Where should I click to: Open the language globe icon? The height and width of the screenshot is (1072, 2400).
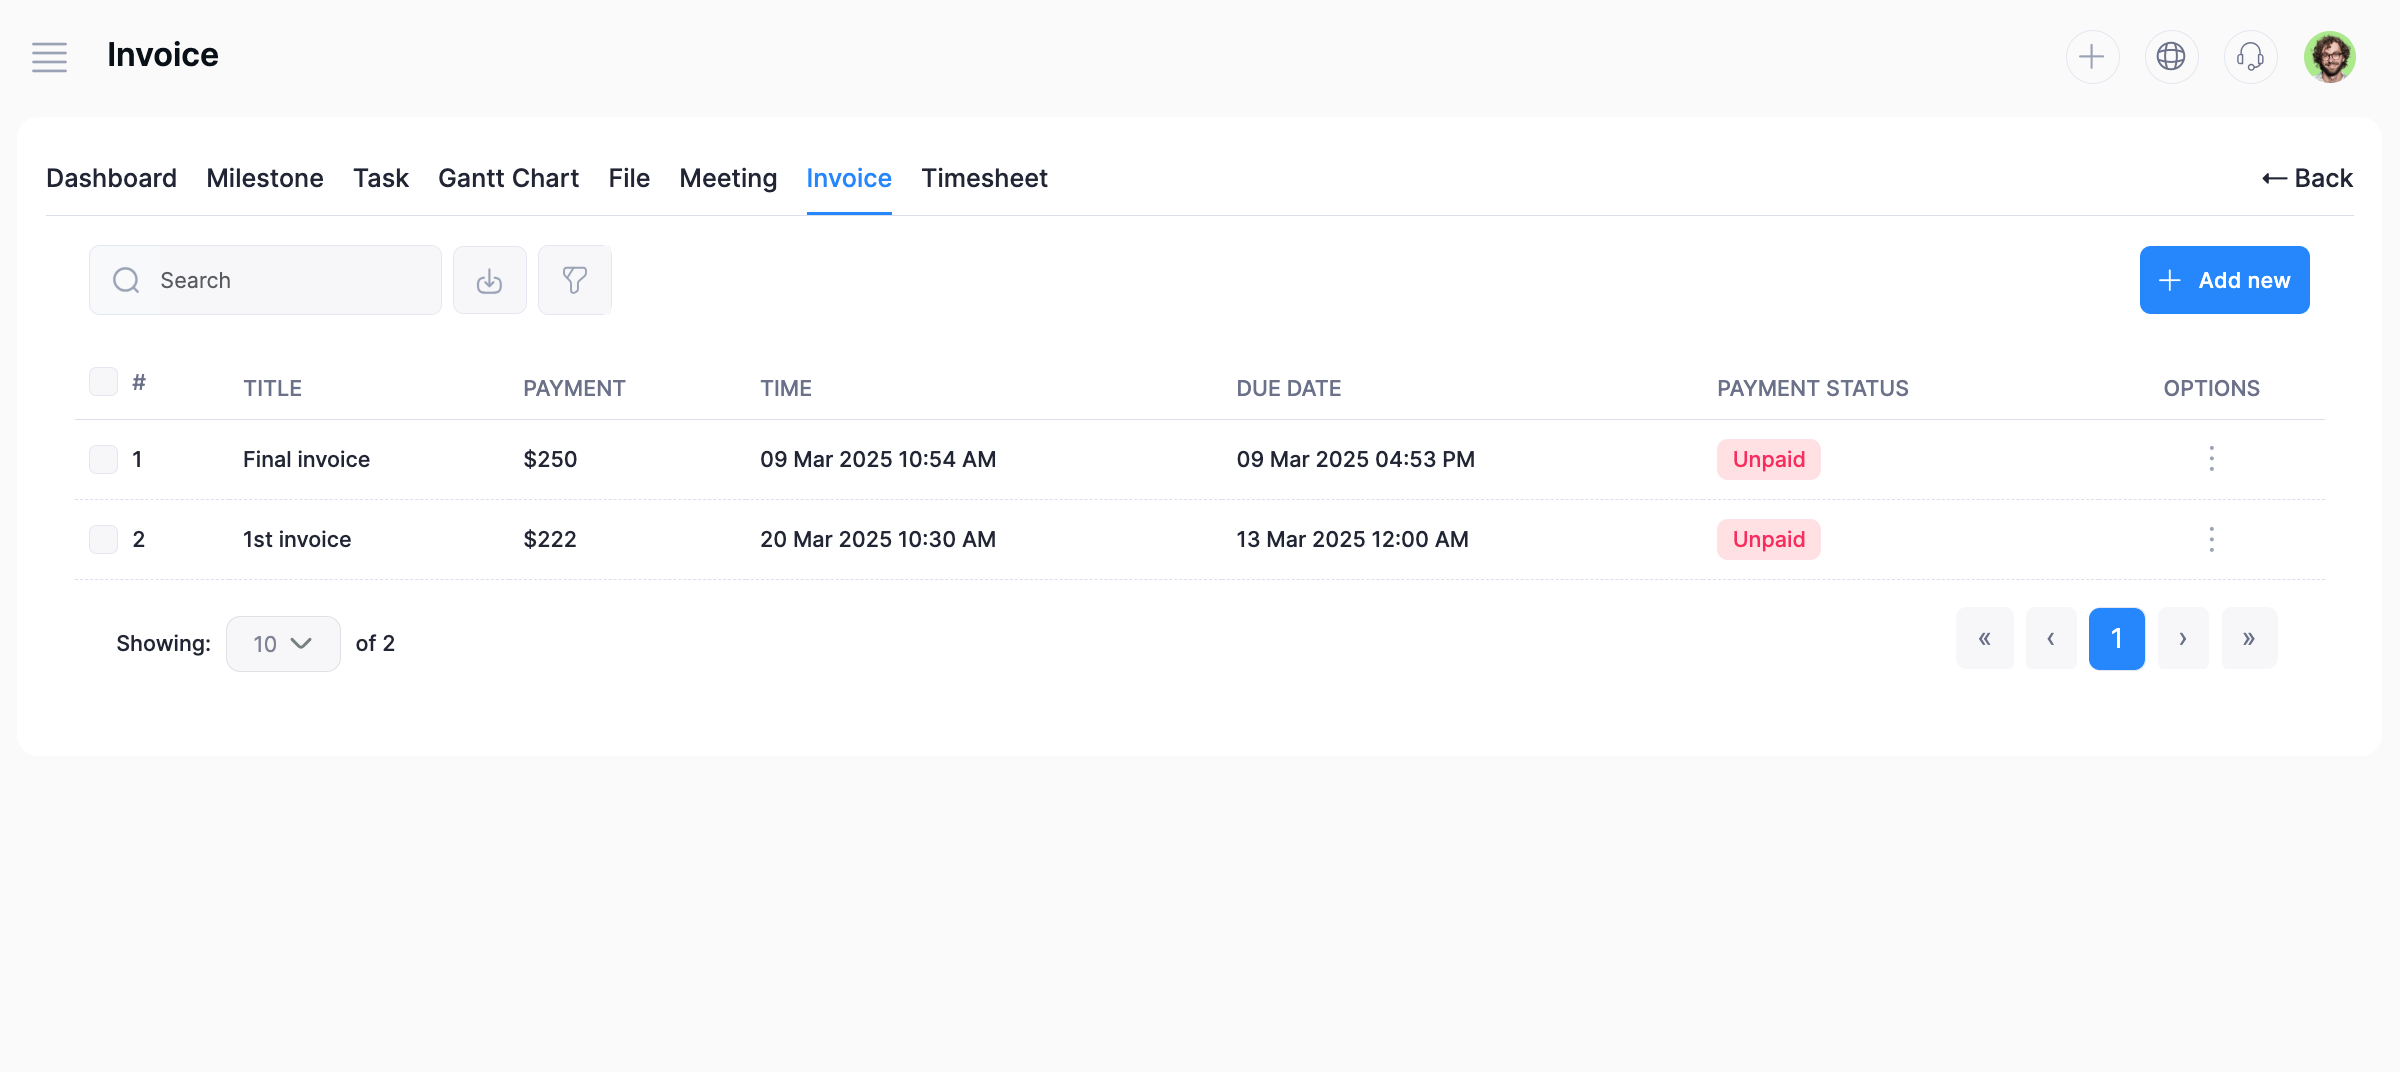click(2171, 57)
